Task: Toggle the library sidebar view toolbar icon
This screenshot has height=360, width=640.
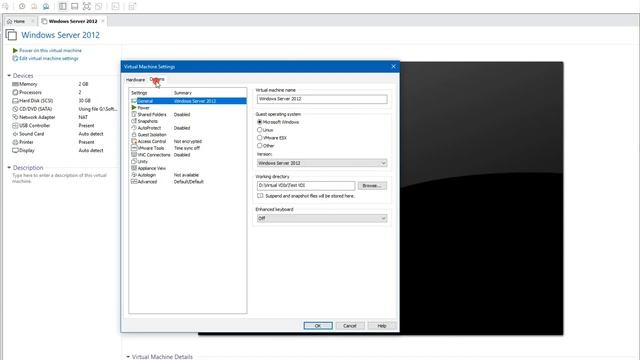Action: (62, 6)
